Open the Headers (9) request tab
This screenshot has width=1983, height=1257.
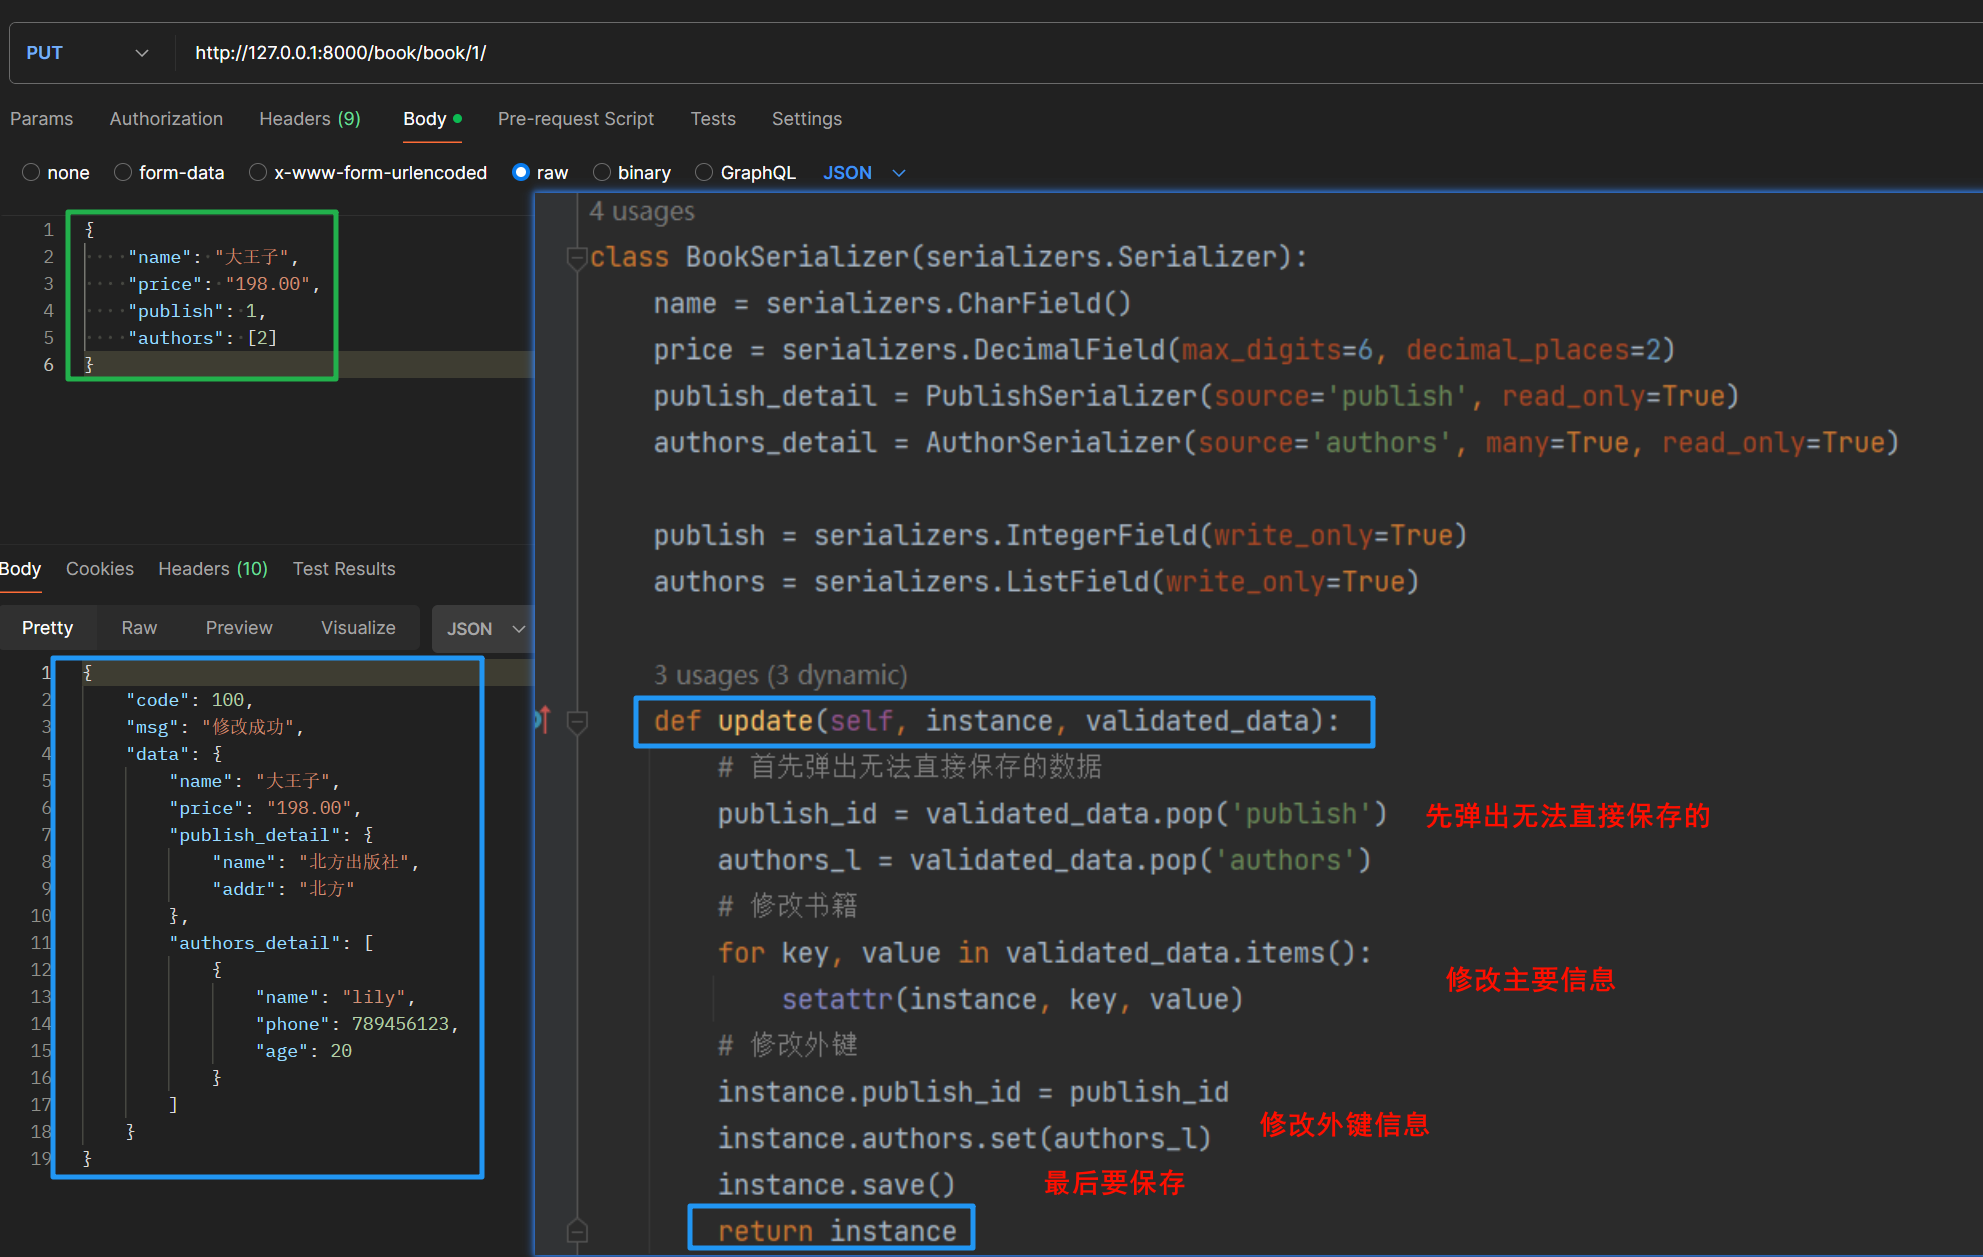coord(309,119)
